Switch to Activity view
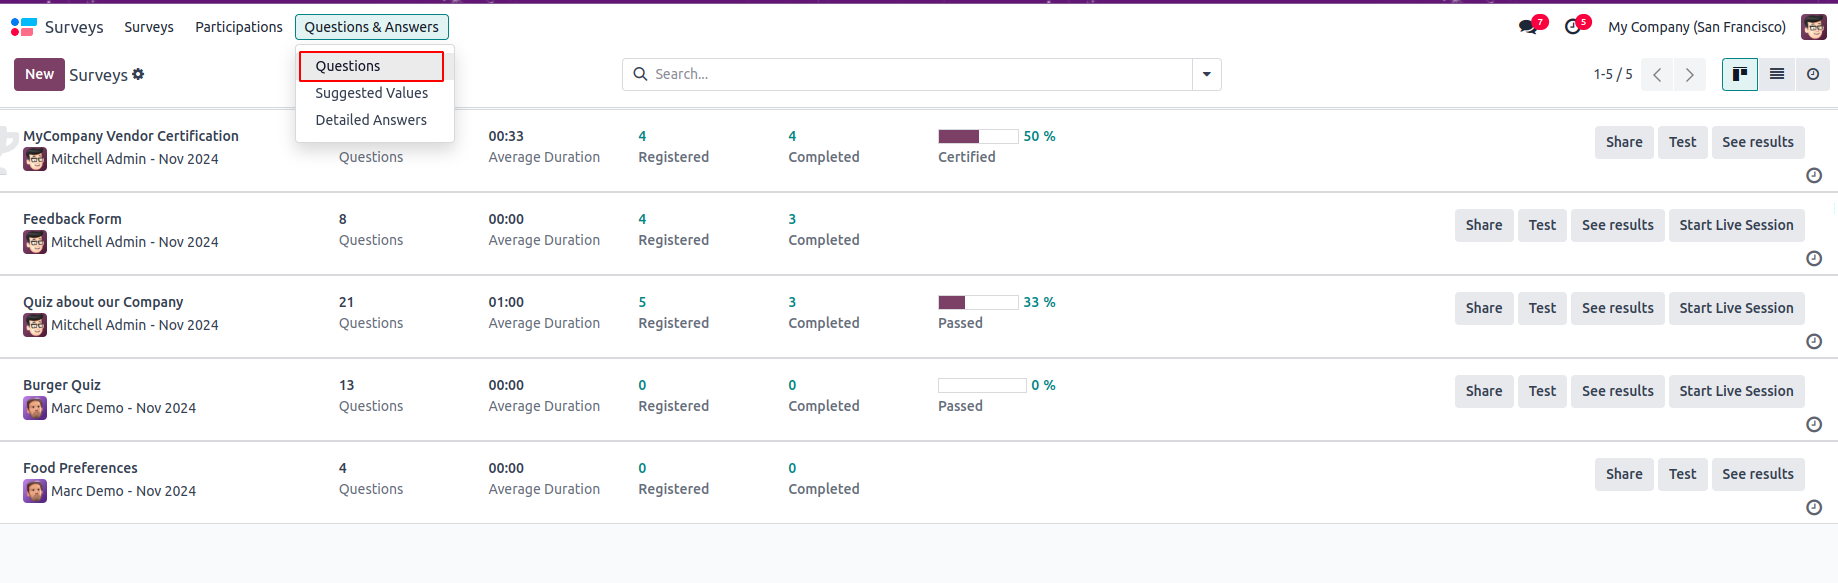 (1813, 74)
